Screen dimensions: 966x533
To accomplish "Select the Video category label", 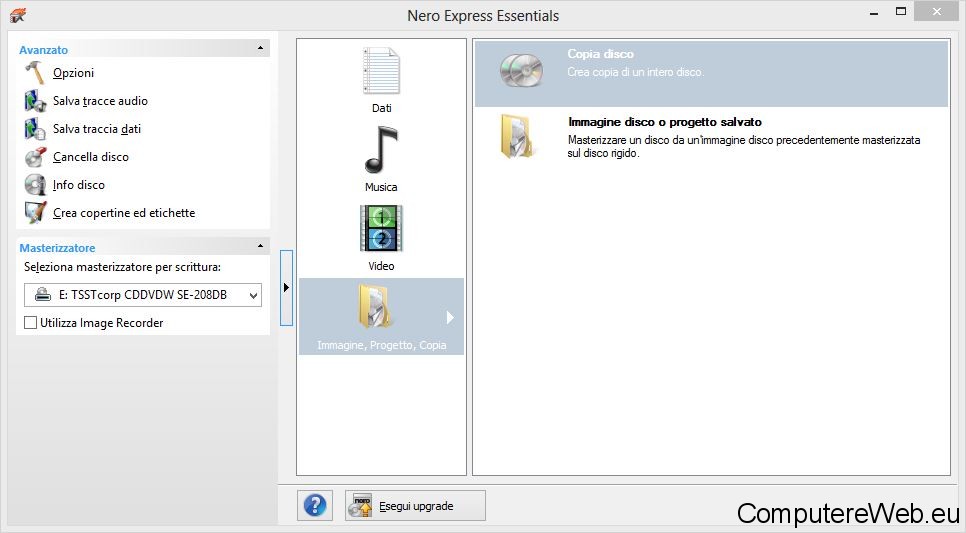I will (381, 266).
